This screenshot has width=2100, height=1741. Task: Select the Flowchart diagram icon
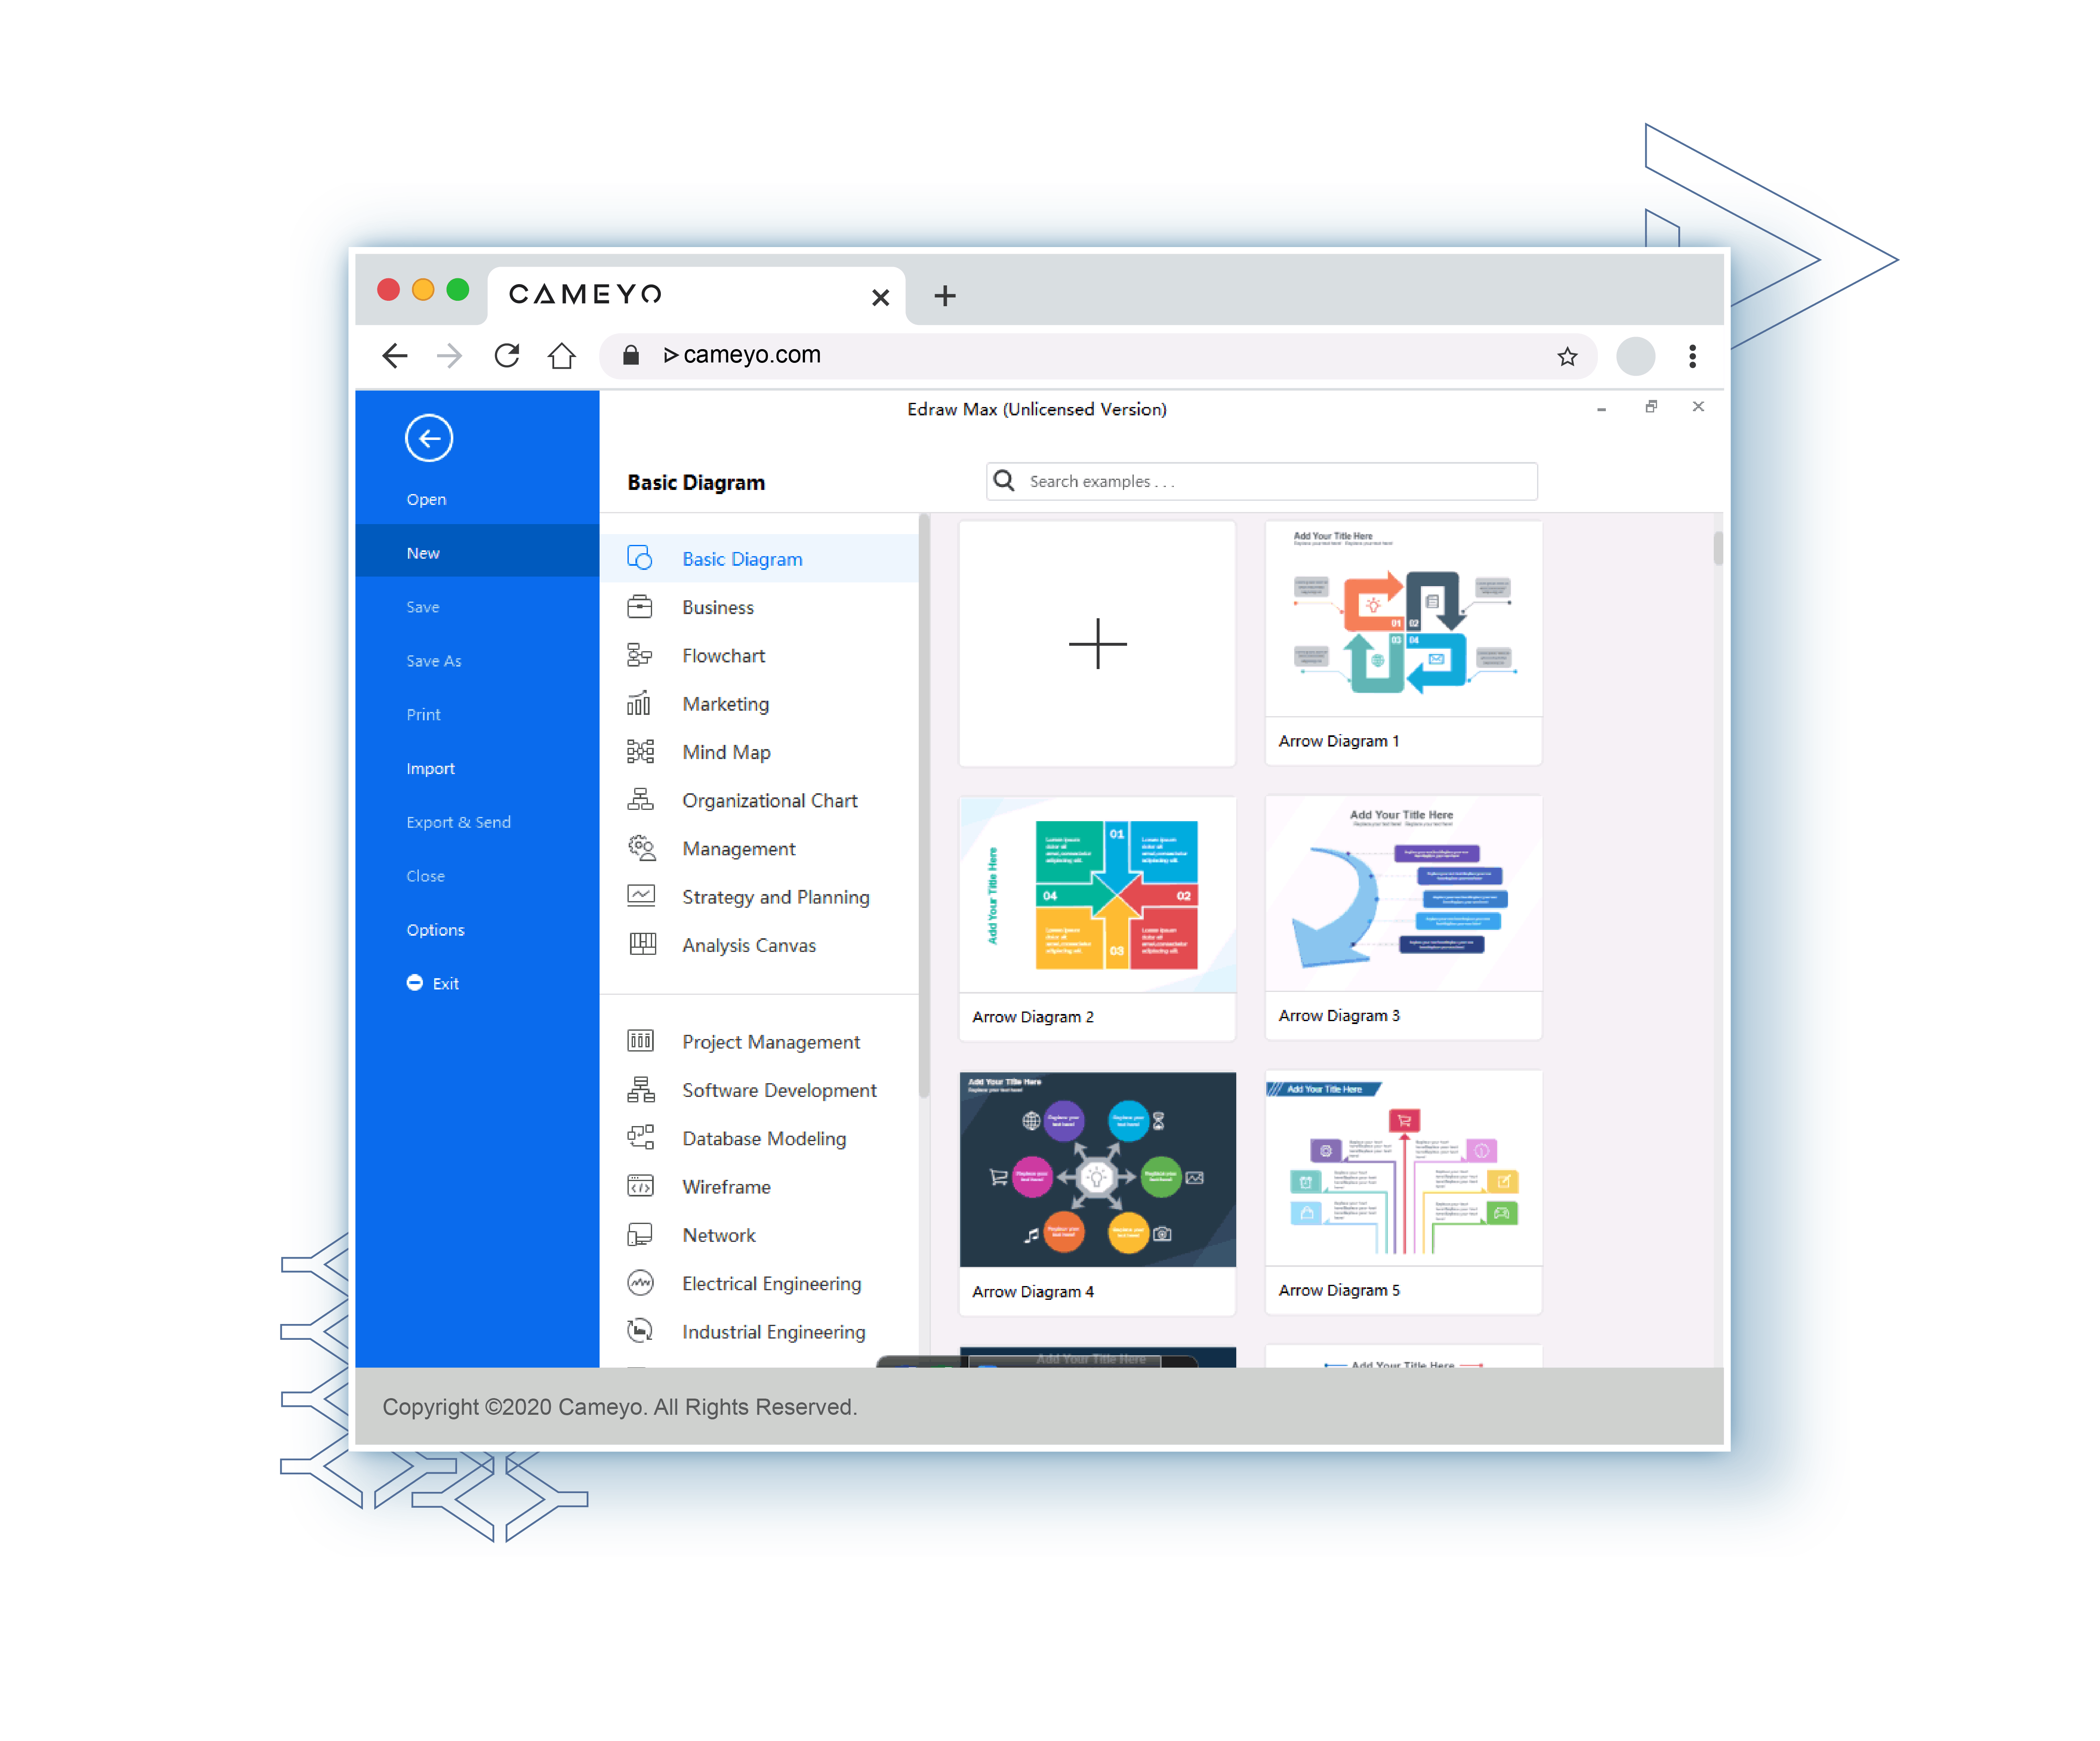[x=640, y=656]
